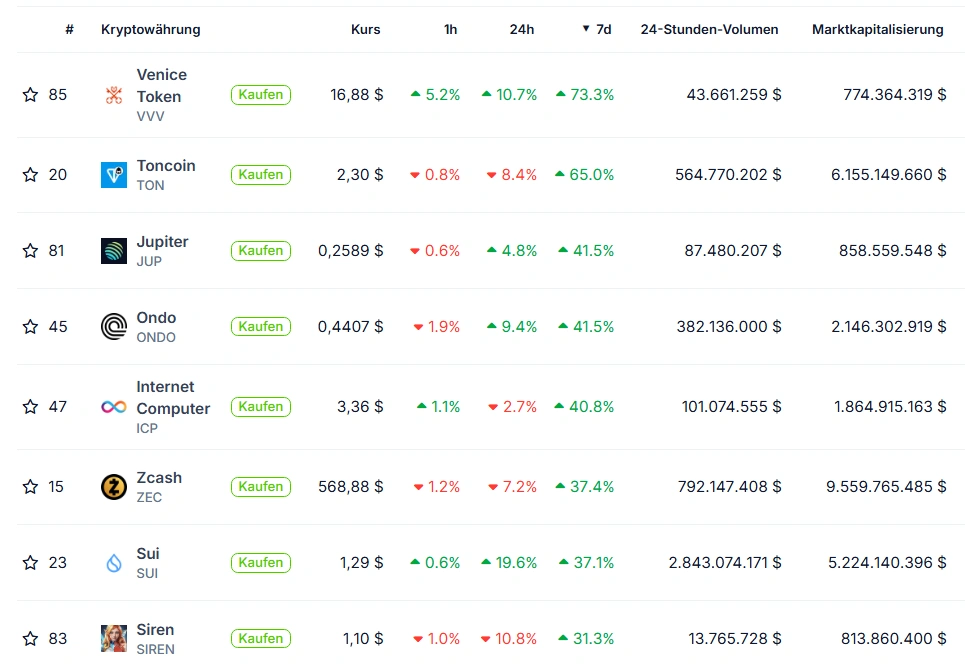This screenshot has width=965, height=667.
Task: Sort by 24-Stunden-Volumen header
Action: pos(710,30)
